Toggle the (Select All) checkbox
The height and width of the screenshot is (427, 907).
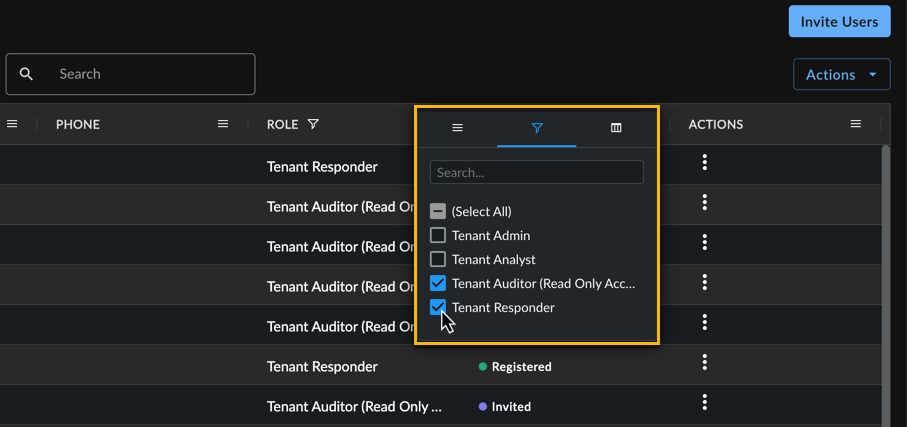438,212
